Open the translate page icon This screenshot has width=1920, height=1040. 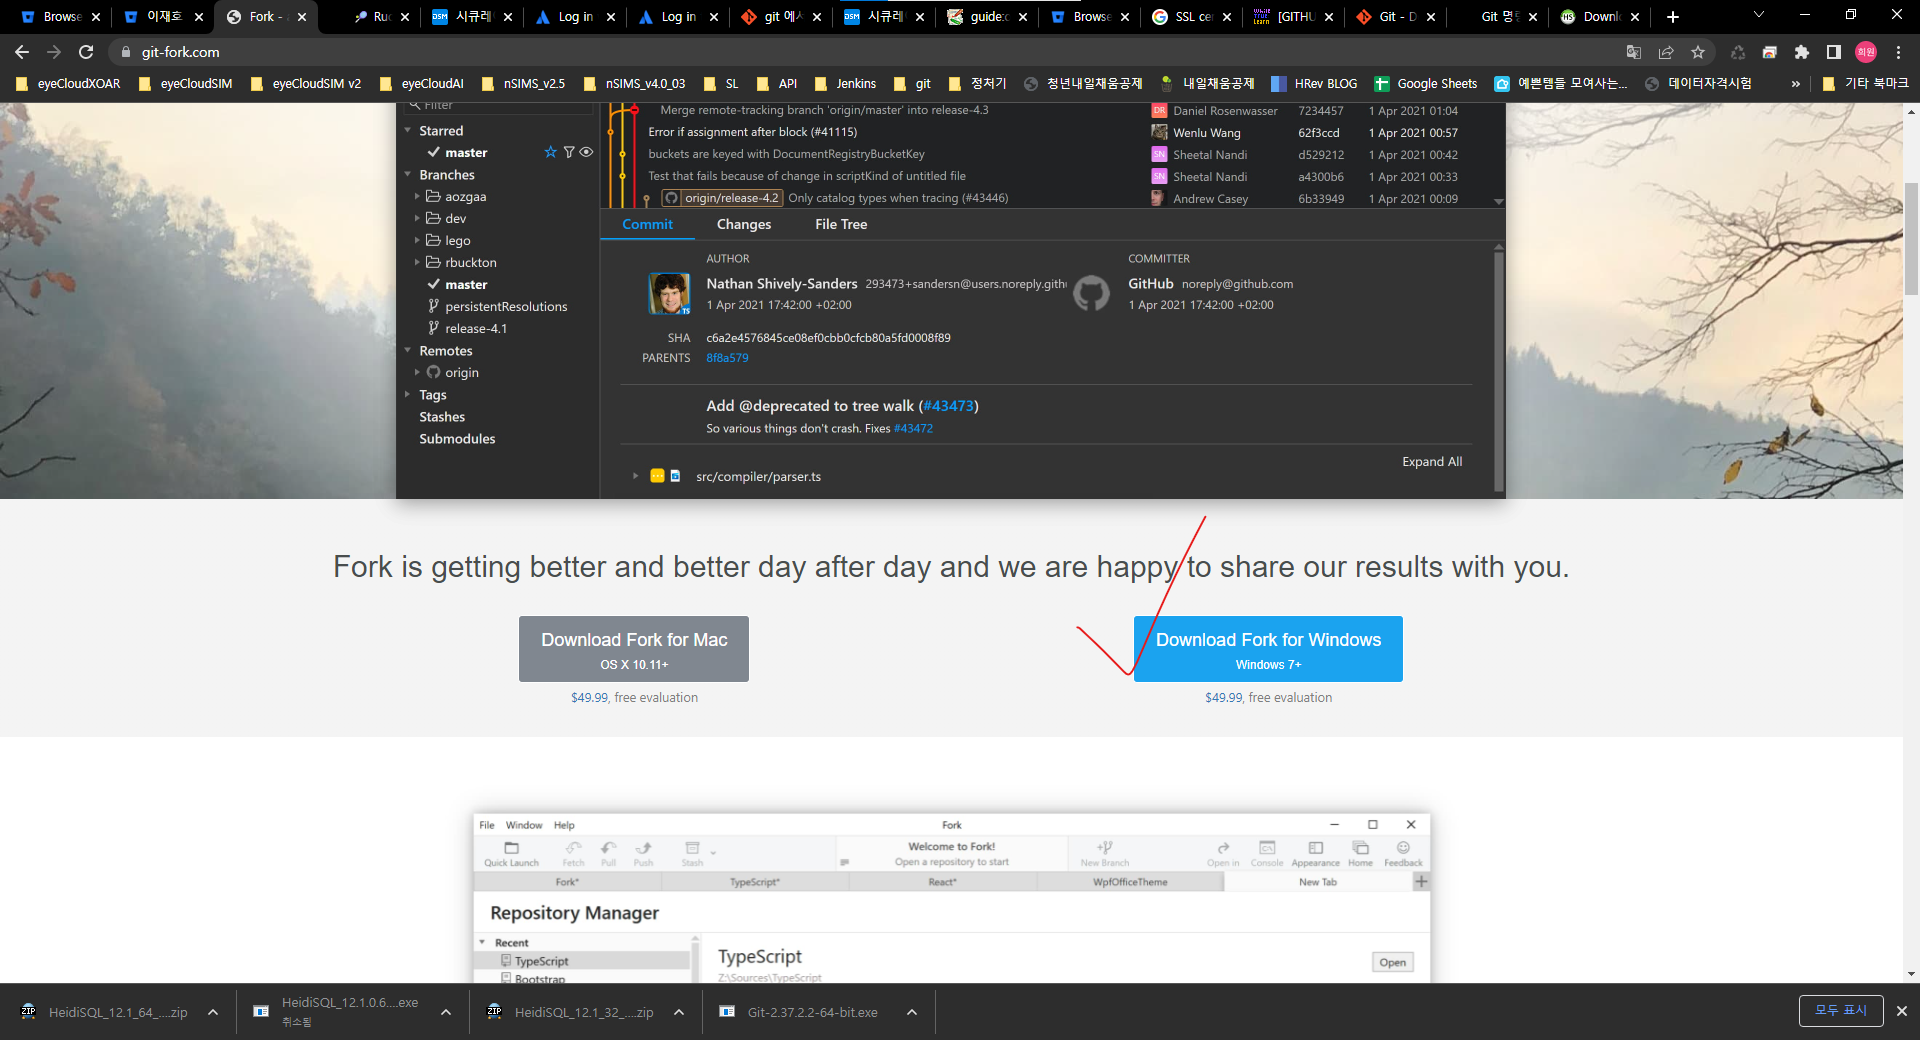coord(1634,52)
